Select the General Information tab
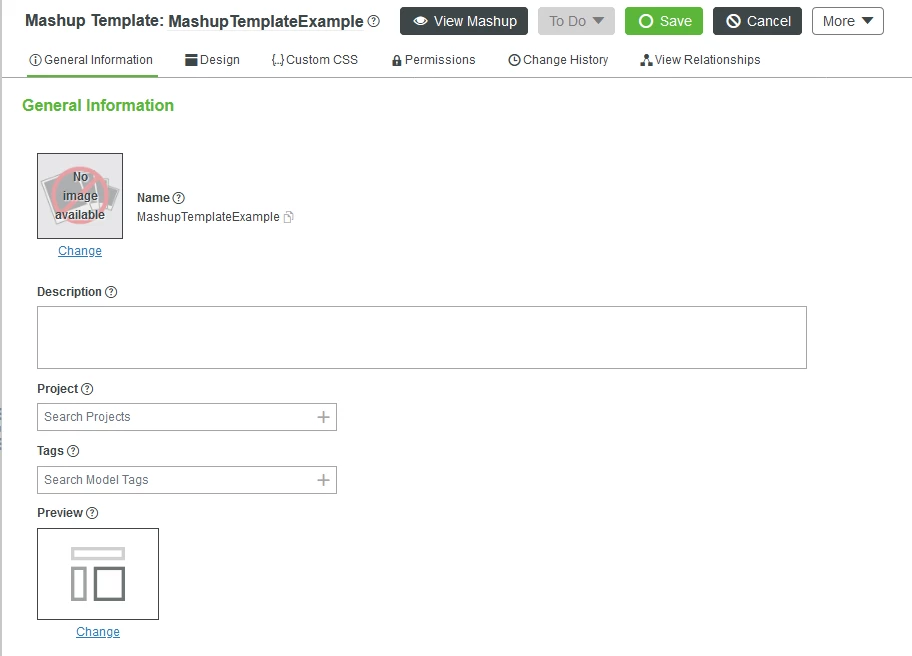This screenshot has width=912, height=656. click(91, 59)
